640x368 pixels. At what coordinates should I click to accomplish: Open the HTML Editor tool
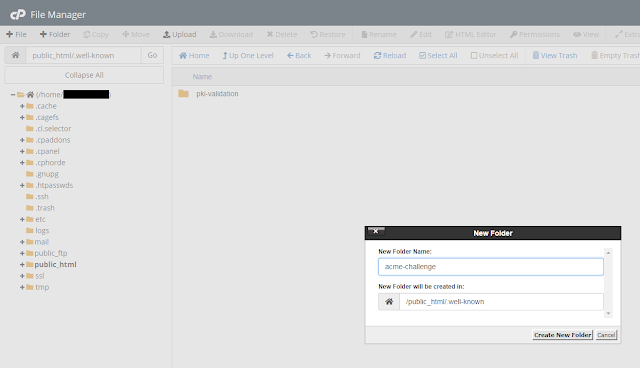pos(471,34)
